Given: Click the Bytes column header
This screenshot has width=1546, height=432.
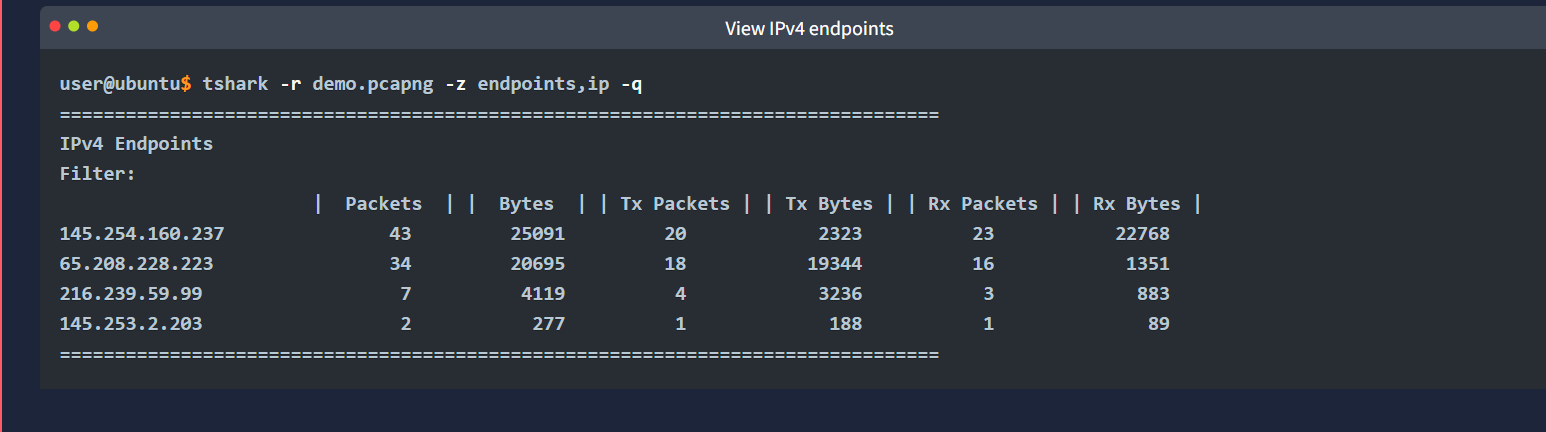Looking at the screenshot, I should 526,204.
